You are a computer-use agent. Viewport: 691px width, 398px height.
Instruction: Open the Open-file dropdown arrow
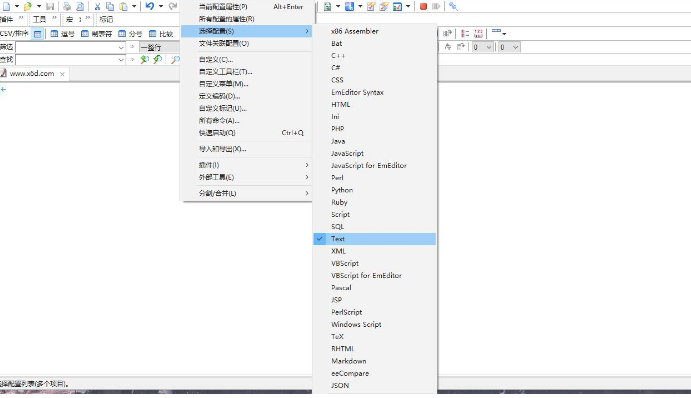[x=39, y=6]
